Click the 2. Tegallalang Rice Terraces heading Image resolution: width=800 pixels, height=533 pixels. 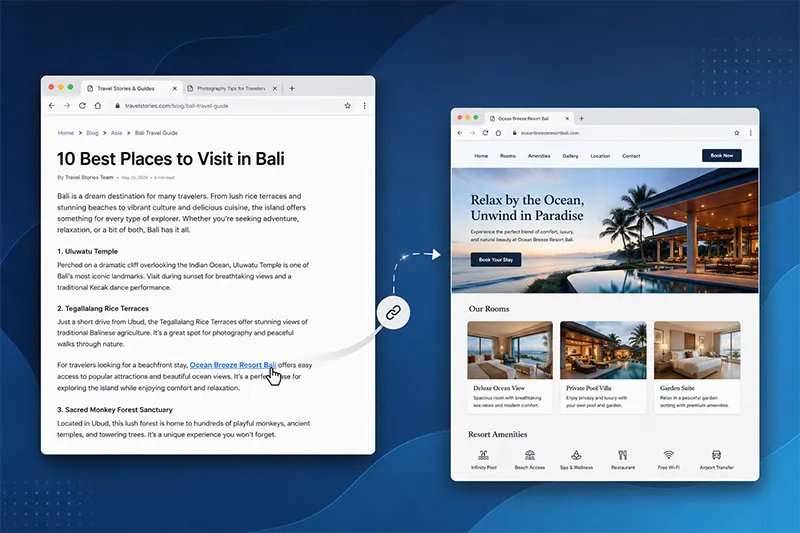click(x=103, y=309)
